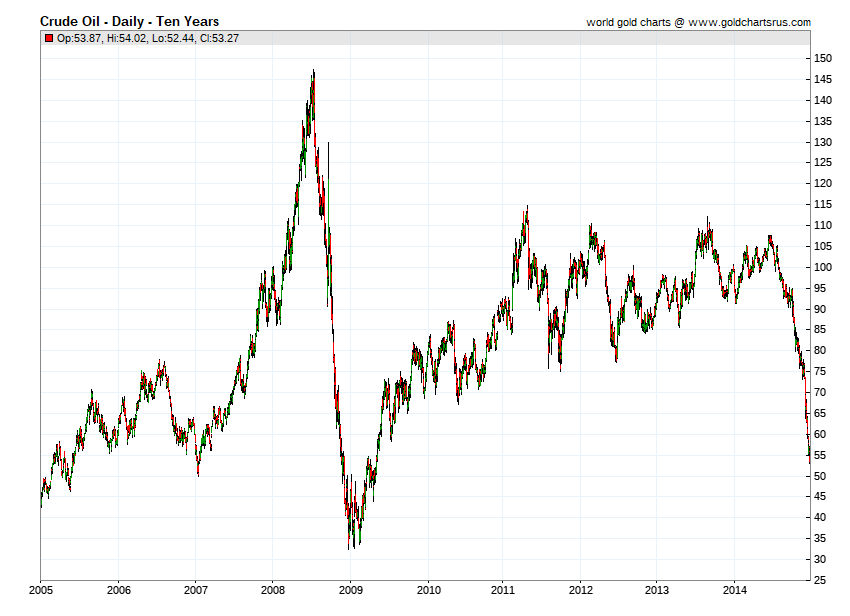Viewport: 850px width, 616px height.
Task: Click the 85 price axis label
Action: (820, 330)
